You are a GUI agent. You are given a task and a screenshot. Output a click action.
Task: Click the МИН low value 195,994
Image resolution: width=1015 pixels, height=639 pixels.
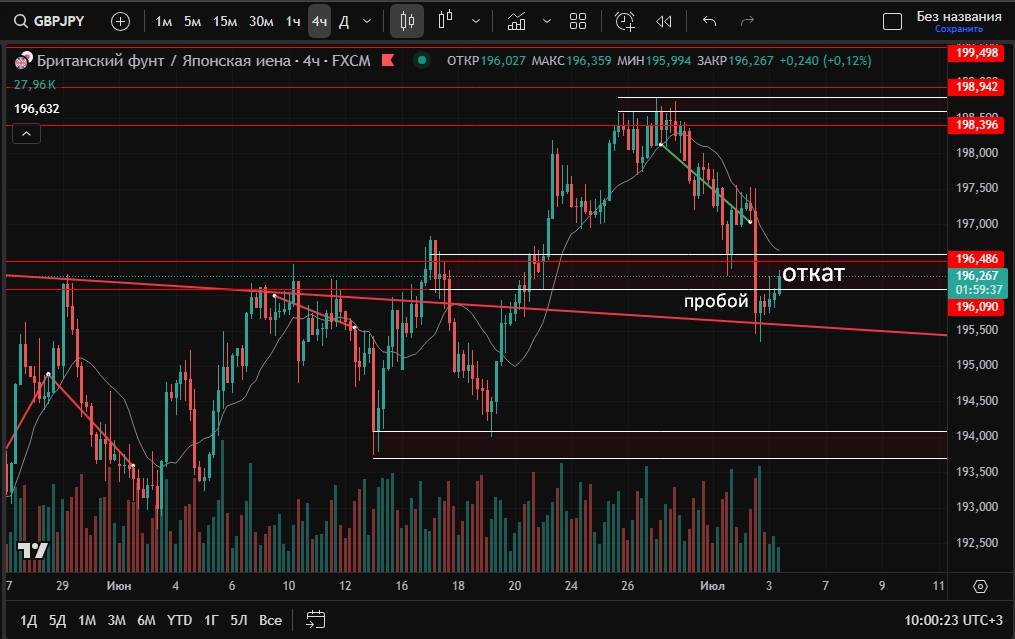point(668,61)
